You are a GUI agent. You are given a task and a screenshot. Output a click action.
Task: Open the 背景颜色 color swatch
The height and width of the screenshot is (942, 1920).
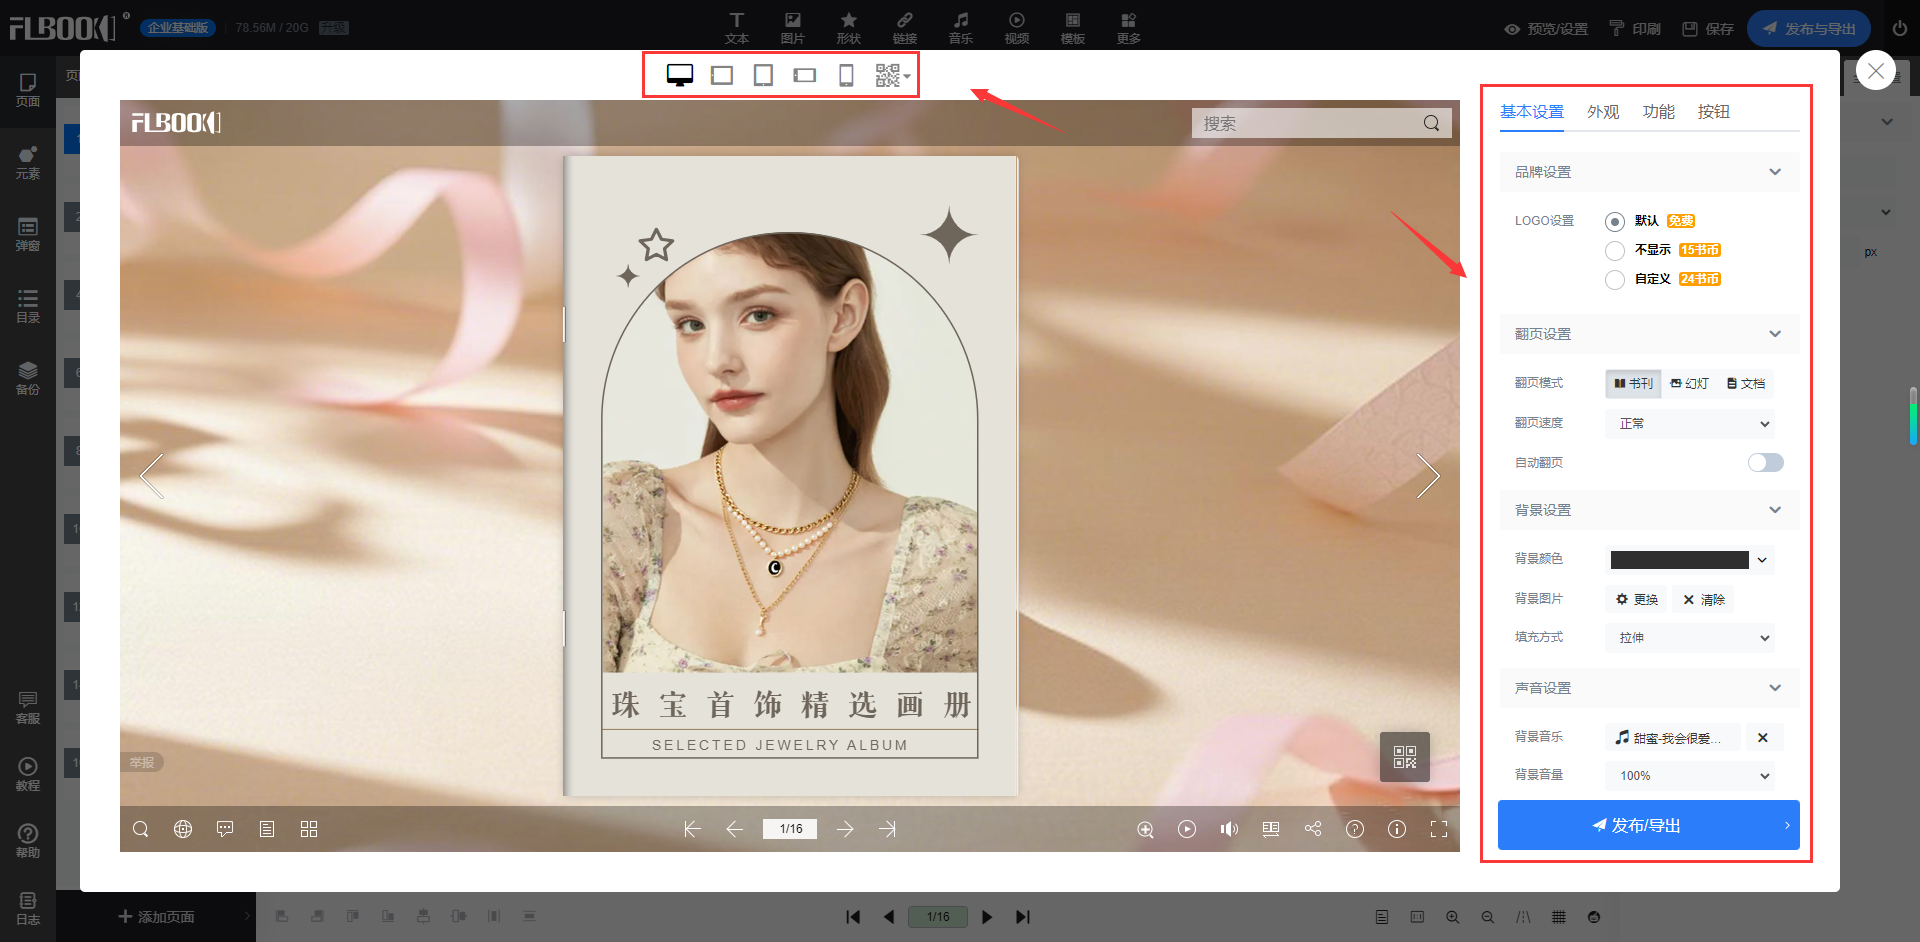click(1680, 560)
